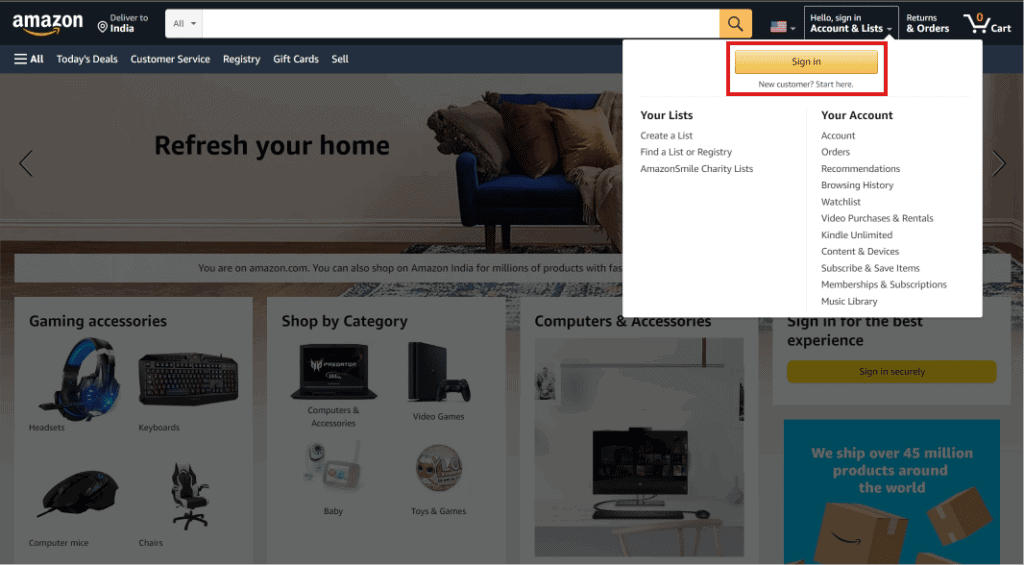Open Browsing History under Your Account
This screenshot has height=565, width=1024.
pyautogui.click(x=857, y=185)
